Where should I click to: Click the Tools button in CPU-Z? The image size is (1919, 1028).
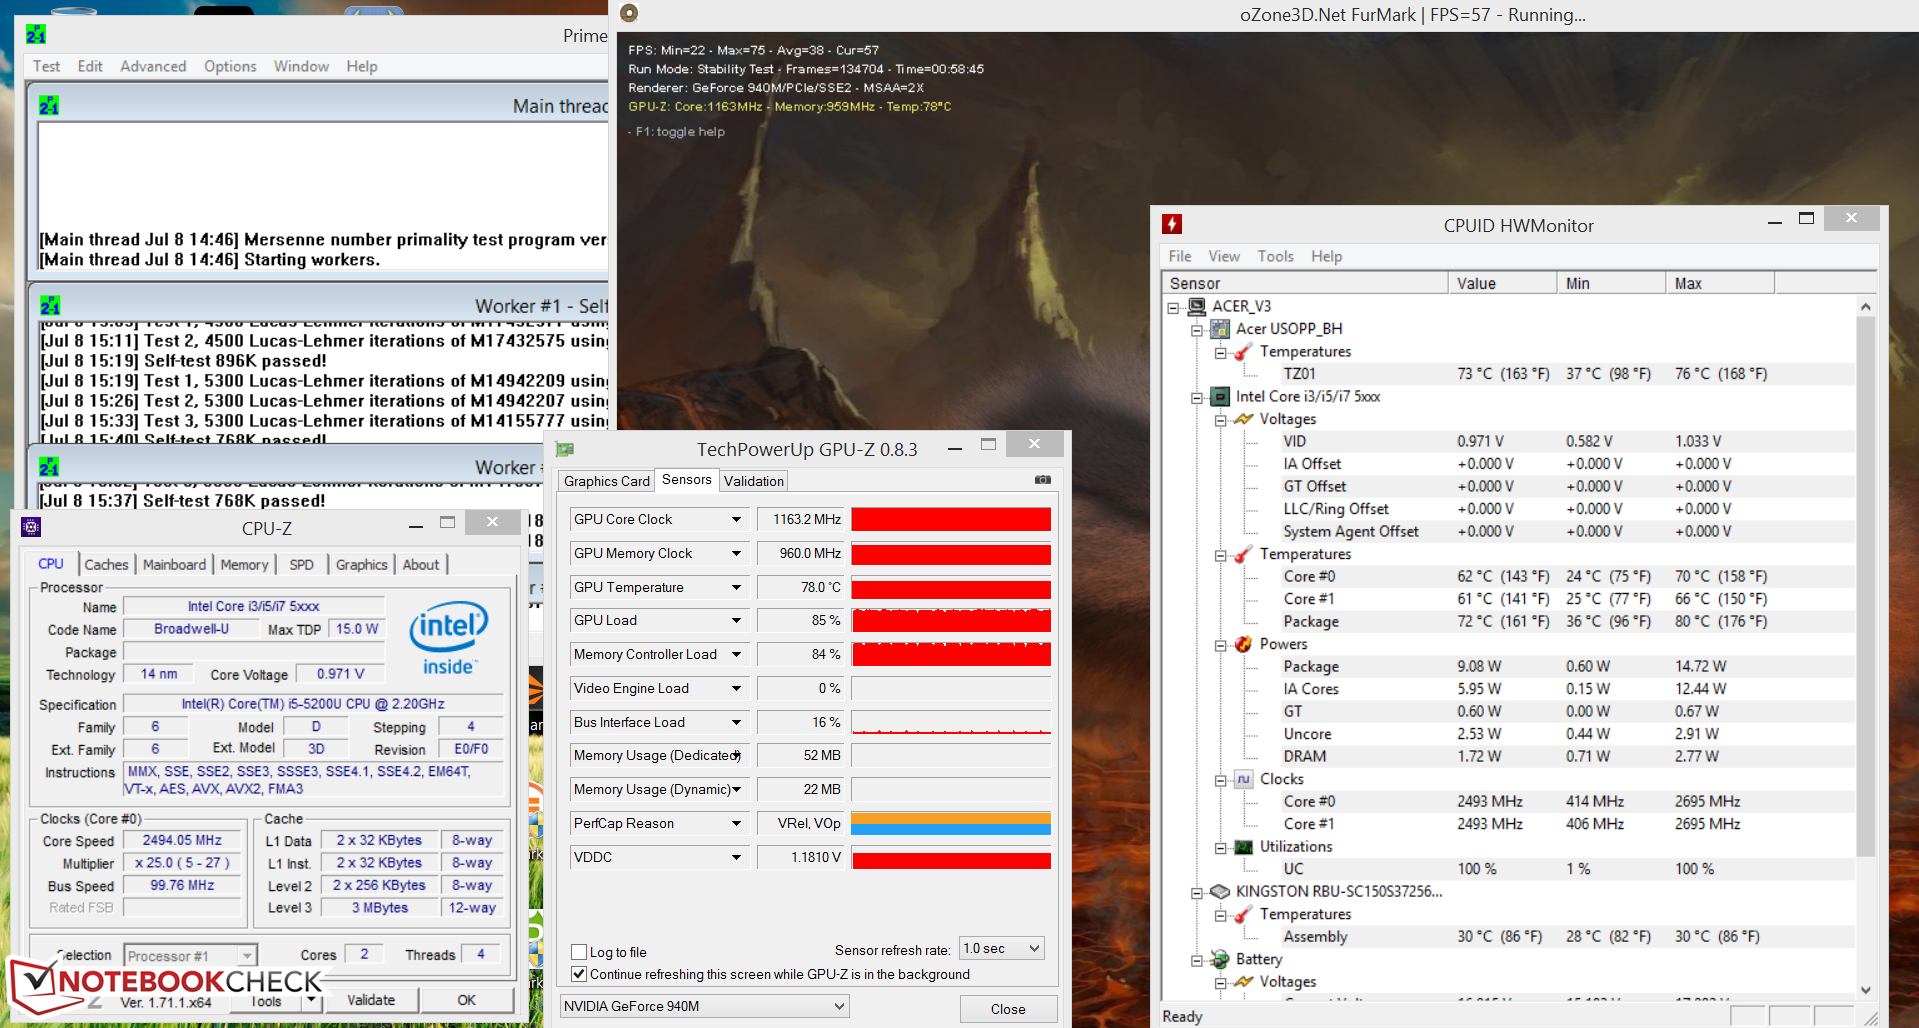[x=266, y=1001]
